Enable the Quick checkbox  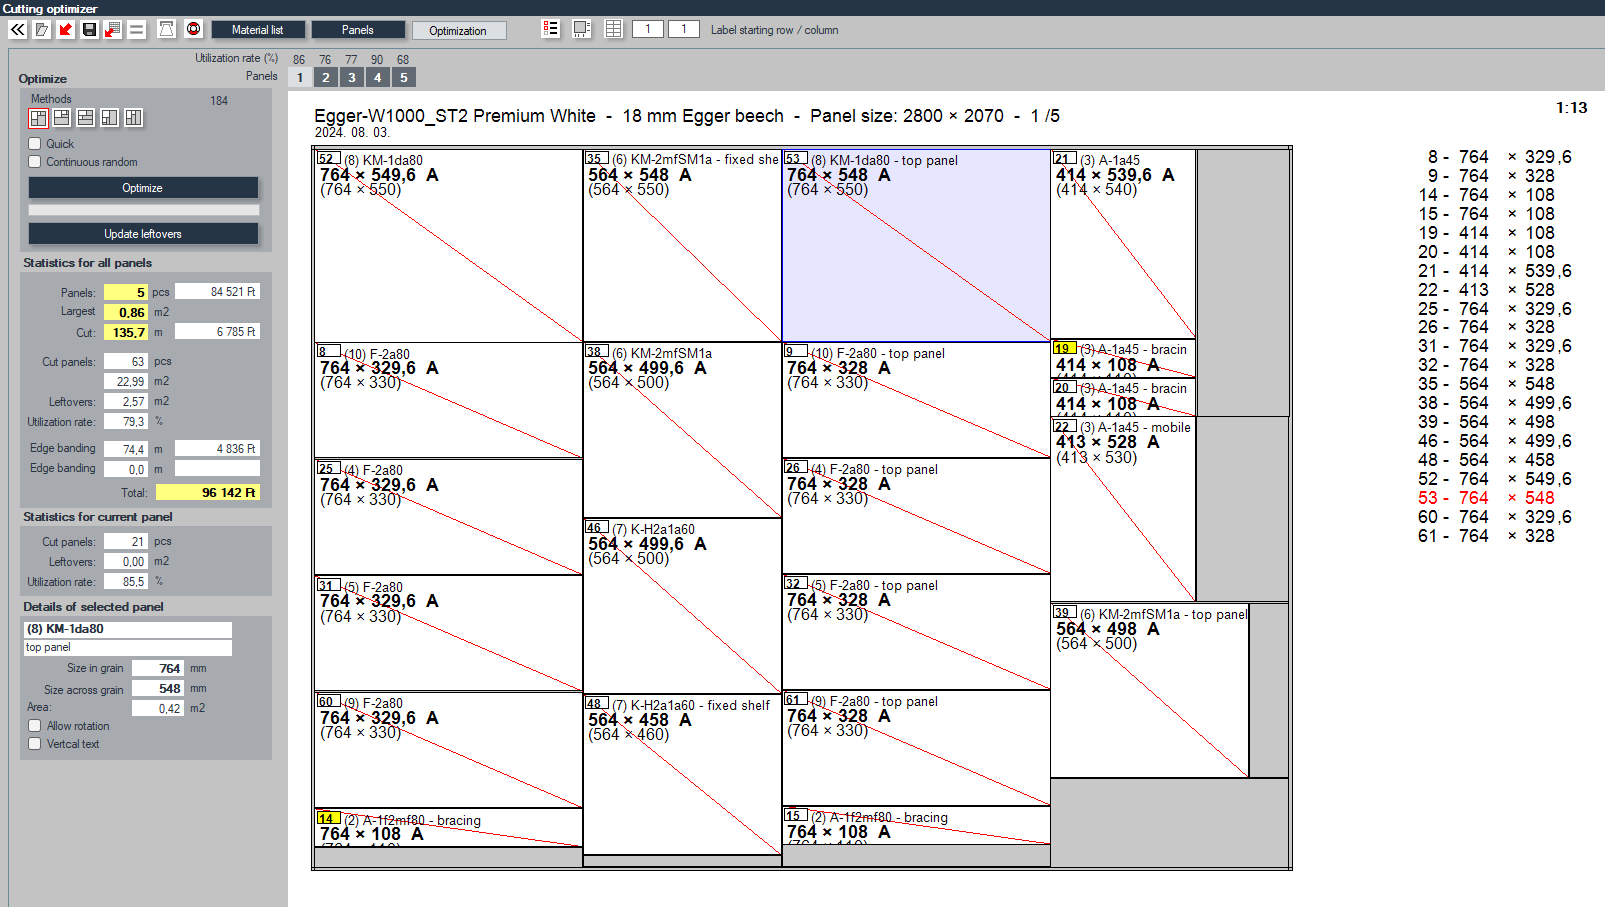pos(35,144)
